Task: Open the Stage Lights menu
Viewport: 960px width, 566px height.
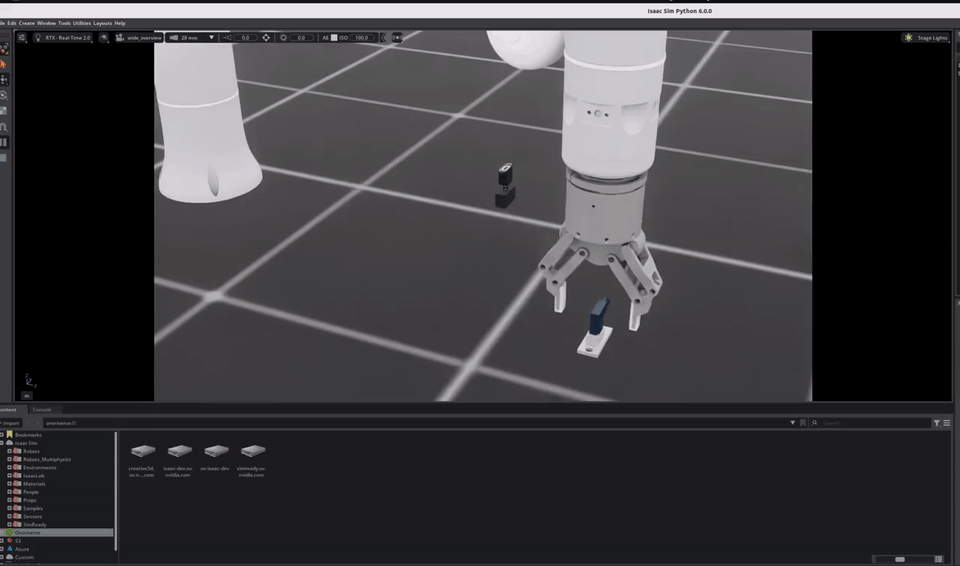Action: pos(926,37)
